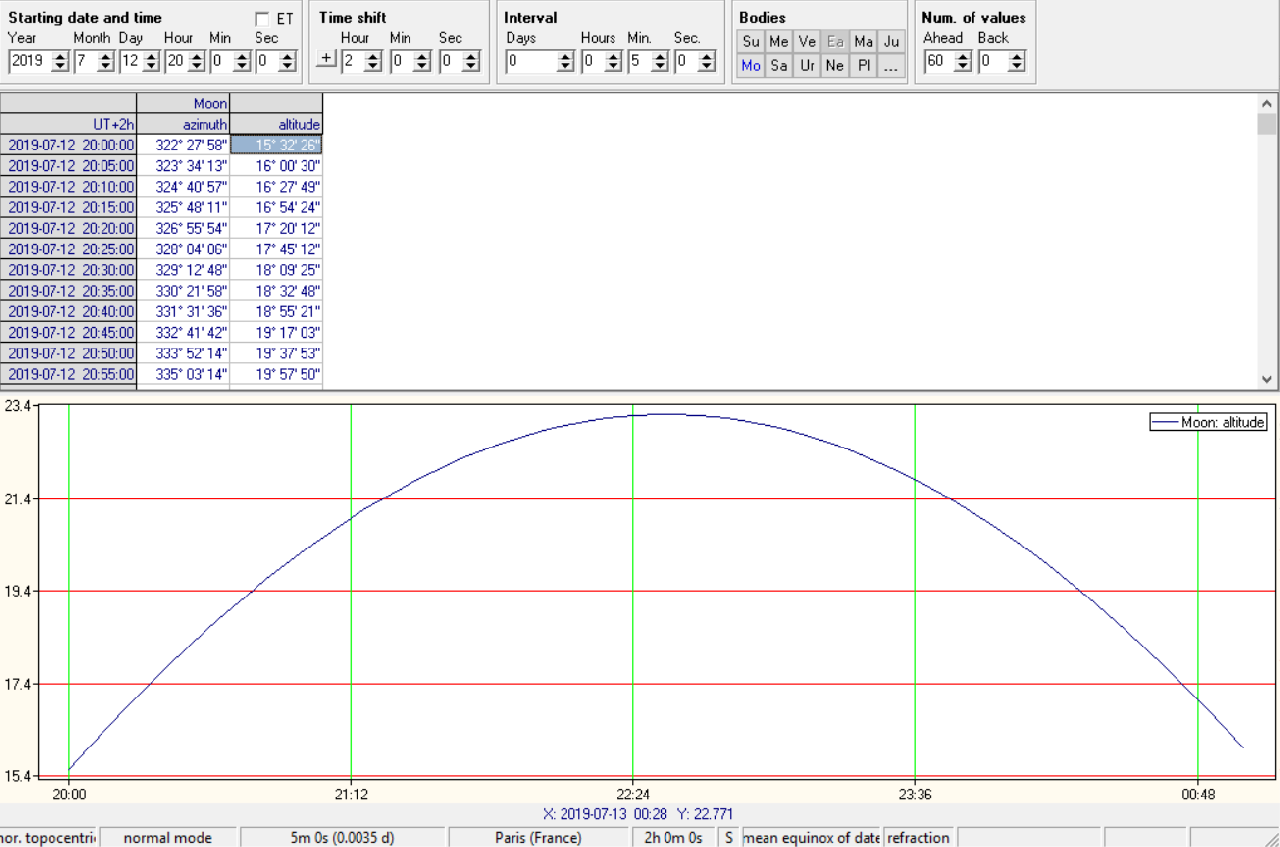Select the 2019-07-12 20:00:00 row header

(68, 145)
